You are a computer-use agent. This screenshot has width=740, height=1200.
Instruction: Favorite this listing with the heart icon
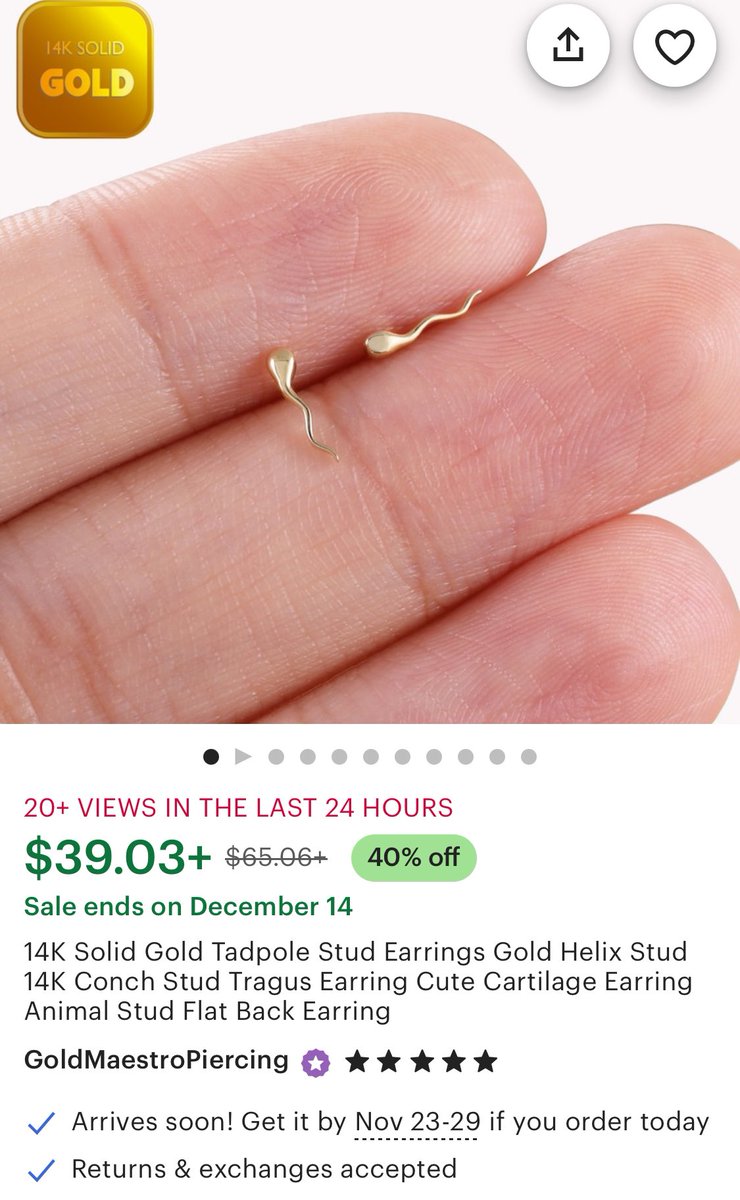(x=675, y=46)
